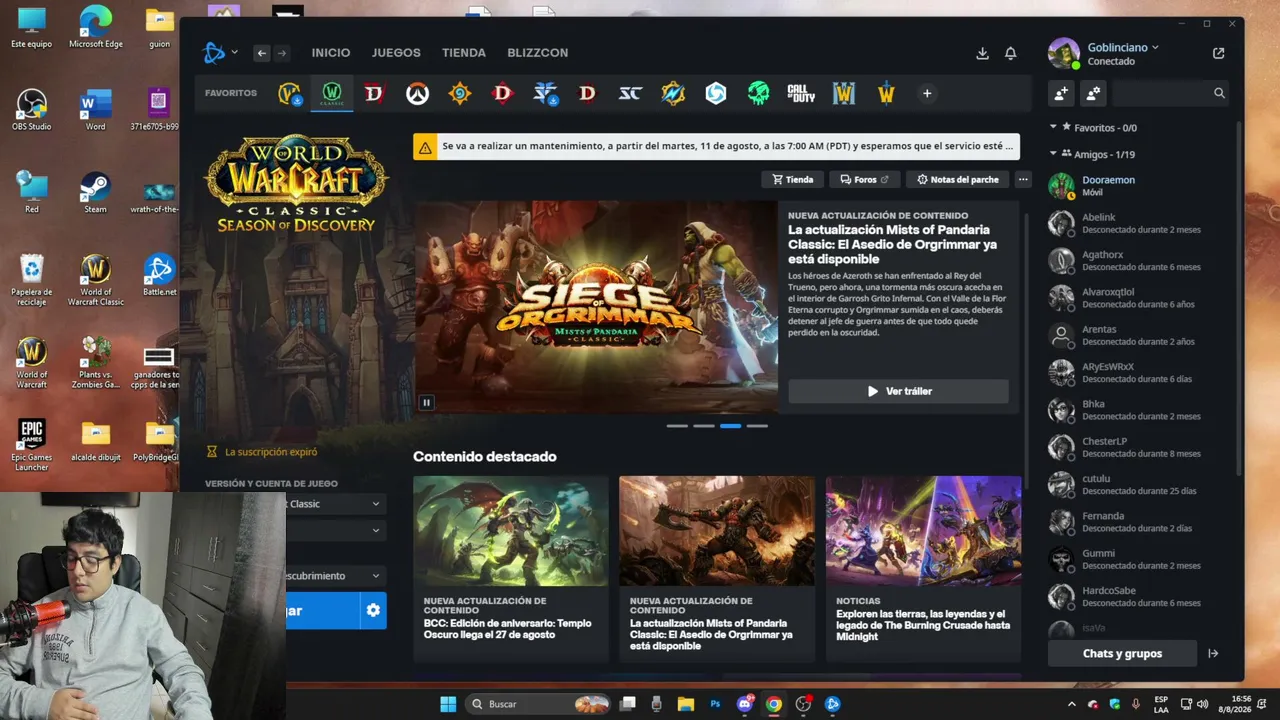Open Photoshop from the taskbar
This screenshot has height=720, width=1280.
716,704
